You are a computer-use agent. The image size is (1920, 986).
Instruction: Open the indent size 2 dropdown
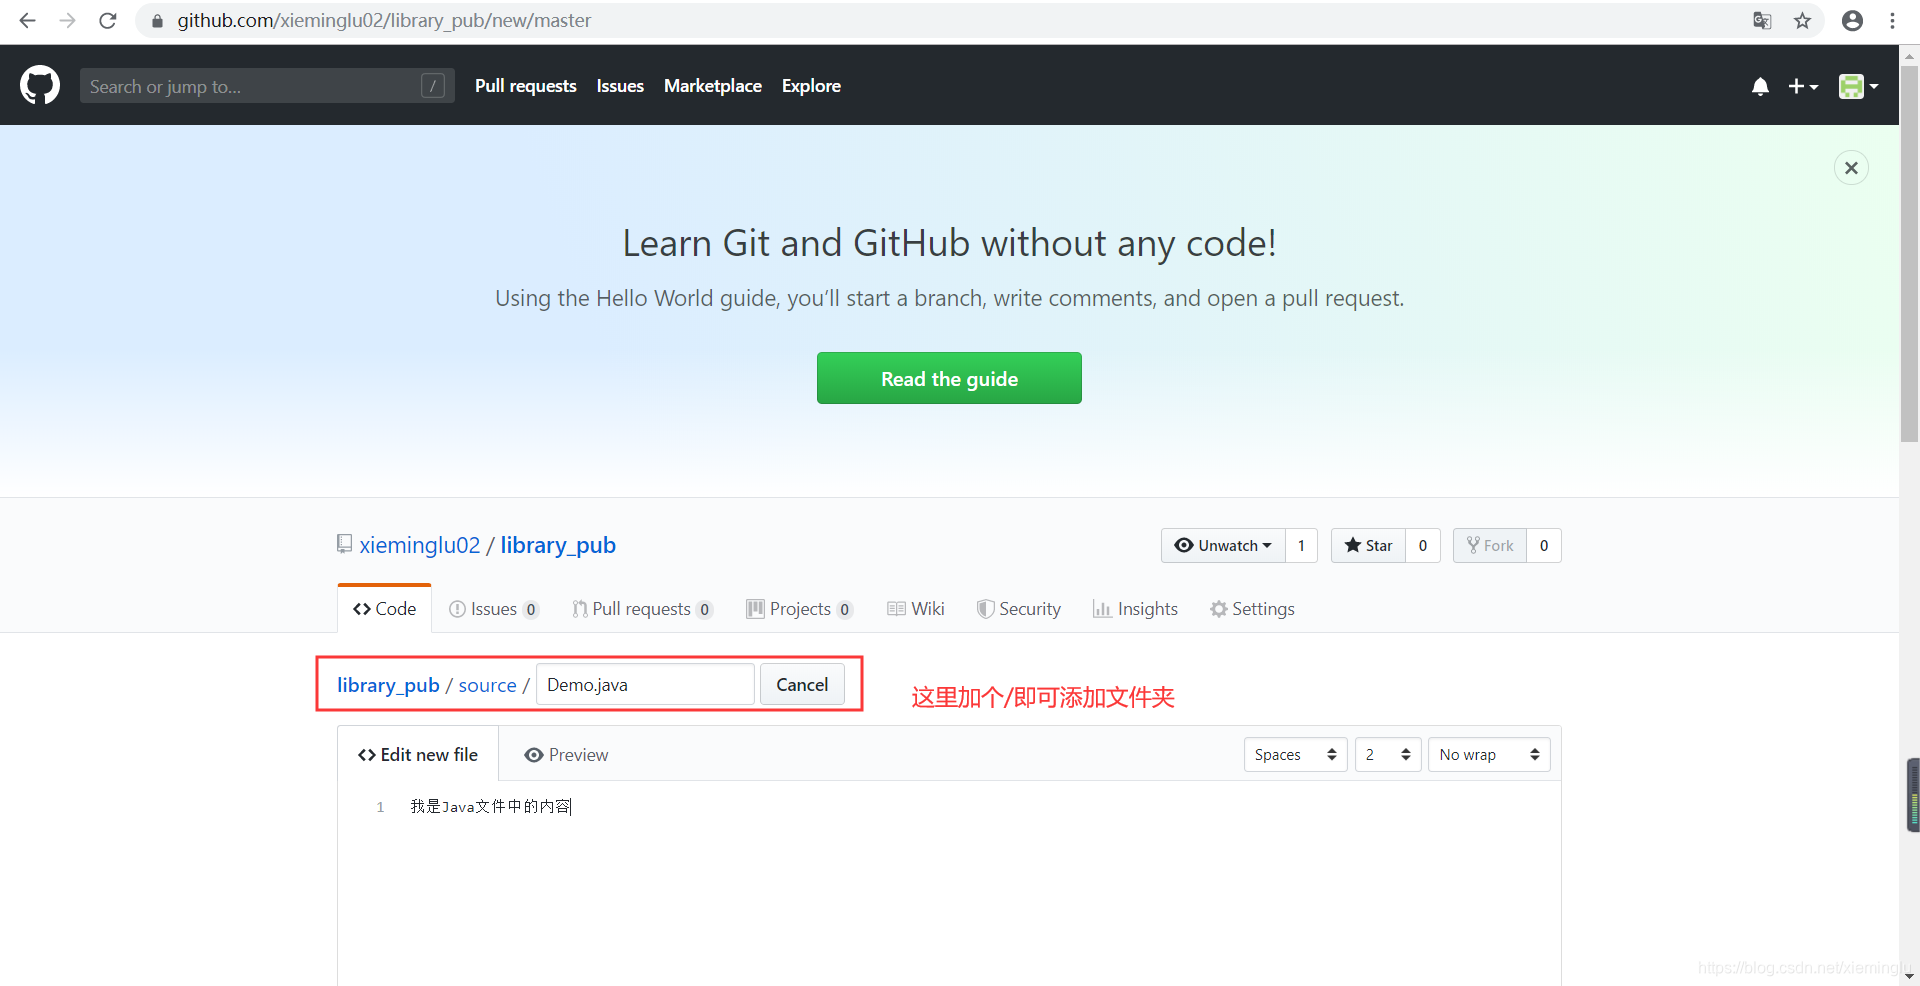tap(1388, 755)
